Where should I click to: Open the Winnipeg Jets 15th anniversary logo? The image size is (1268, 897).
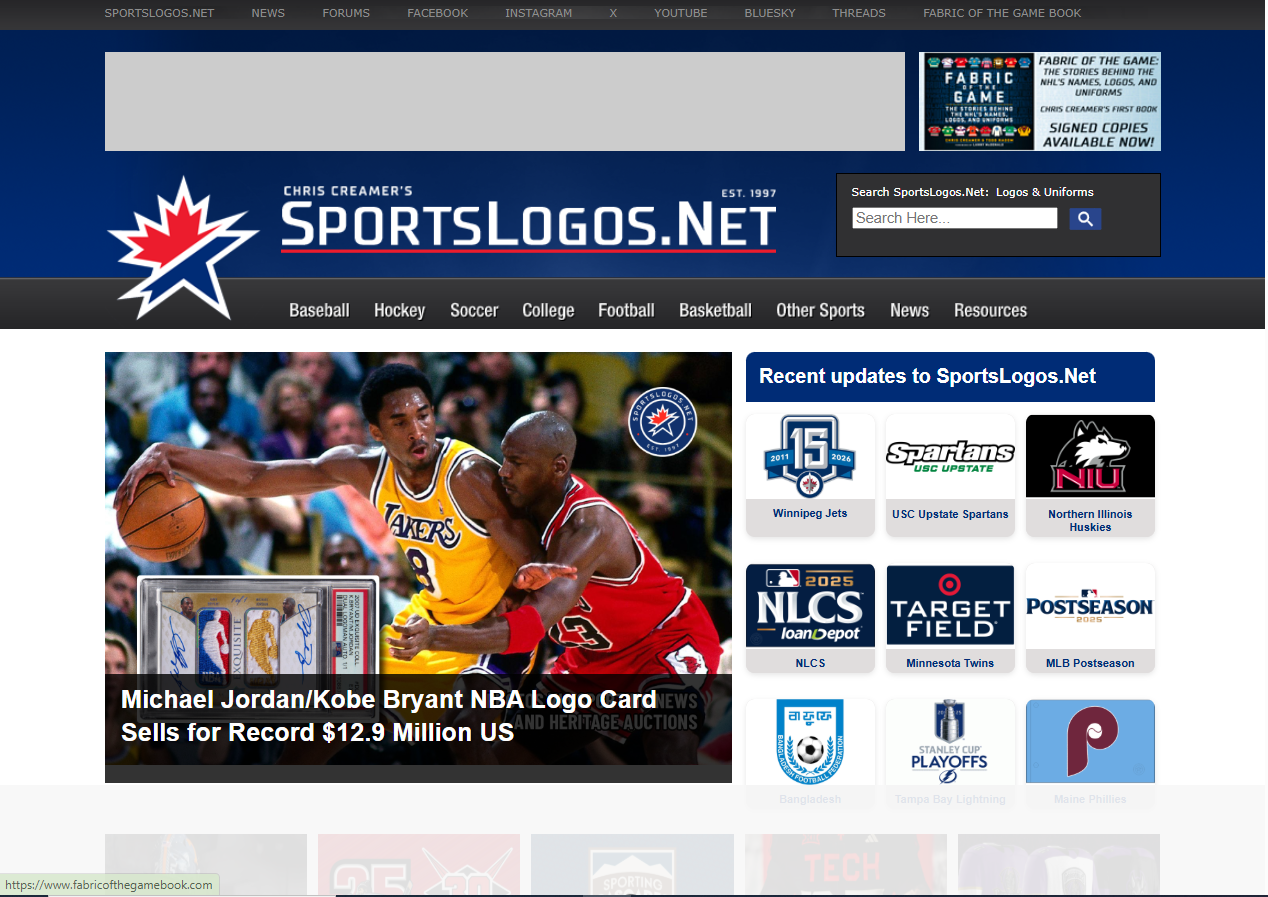pyautogui.click(x=810, y=458)
